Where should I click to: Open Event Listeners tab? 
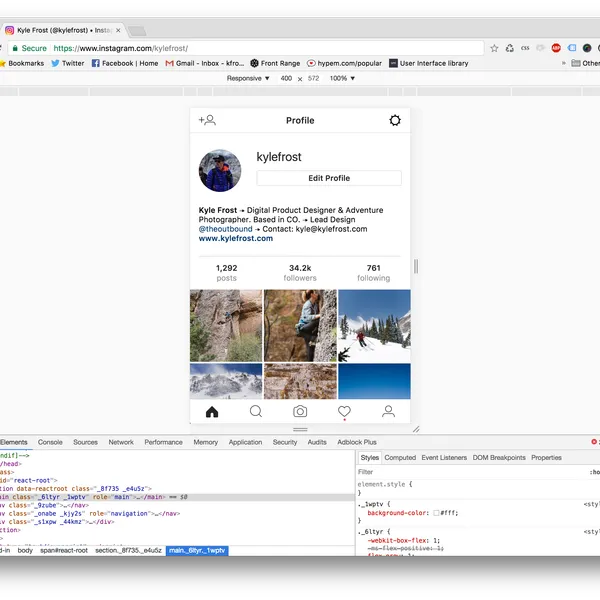coord(444,458)
